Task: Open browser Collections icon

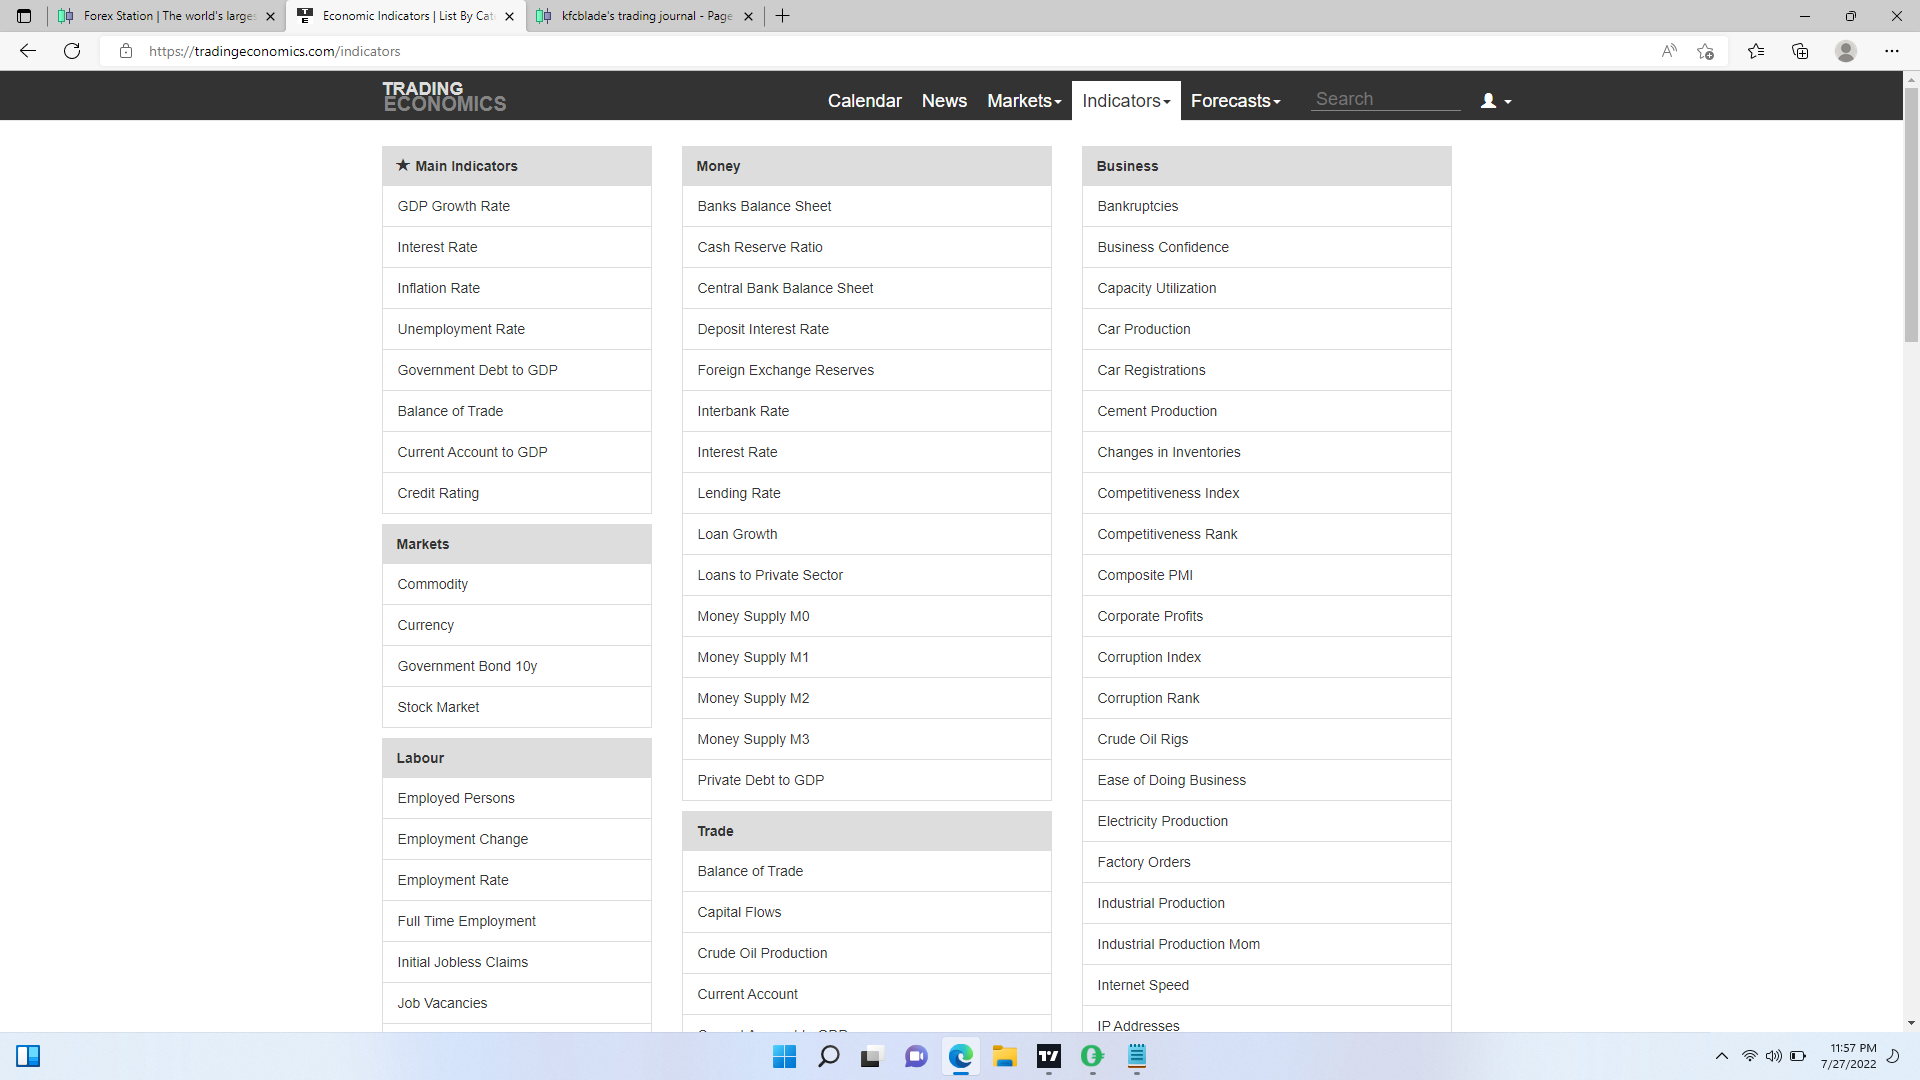Action: click(1800, 51)
